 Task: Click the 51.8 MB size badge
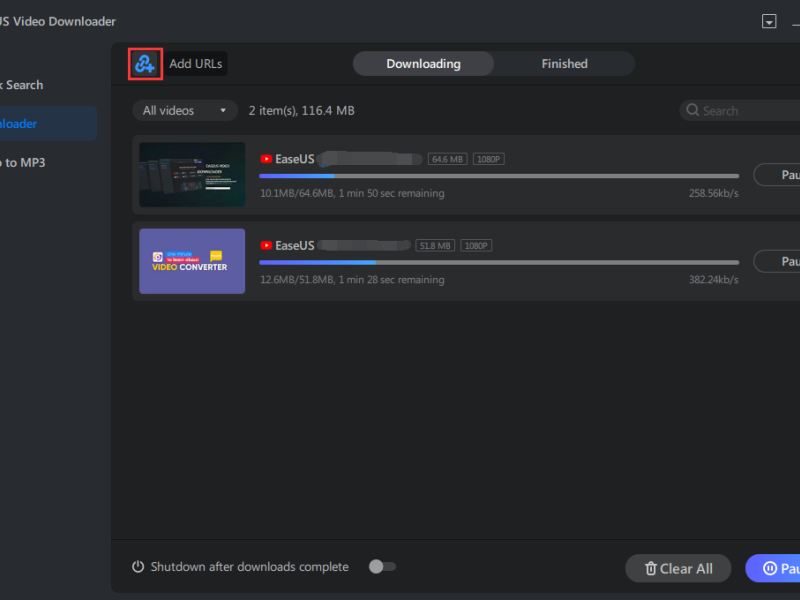coord(435,246)
